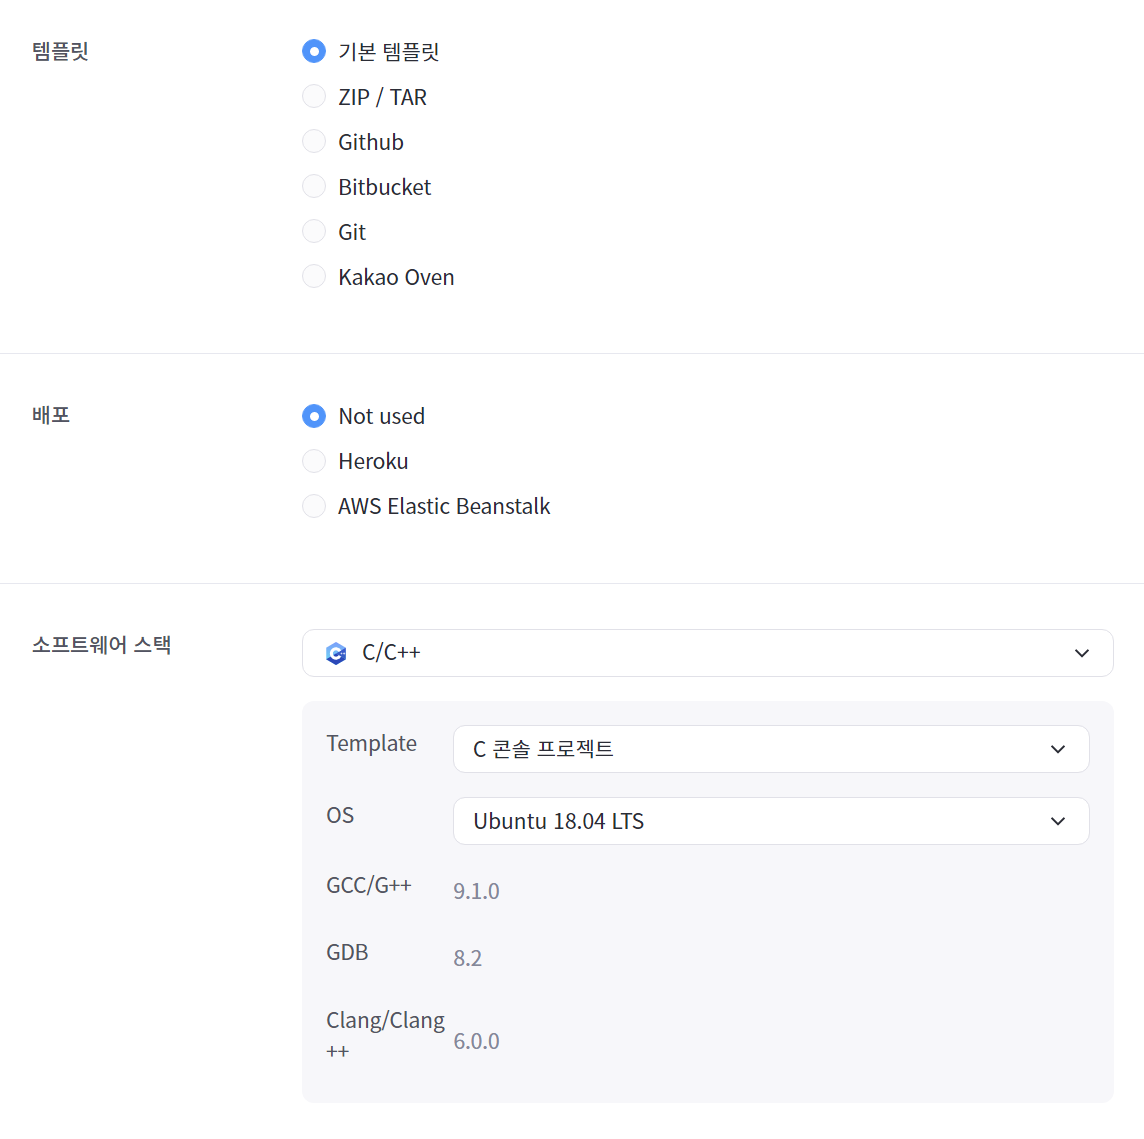Select Github as template source
This screenshot has width=1144, height=1139.
click(x=314, y=142)
